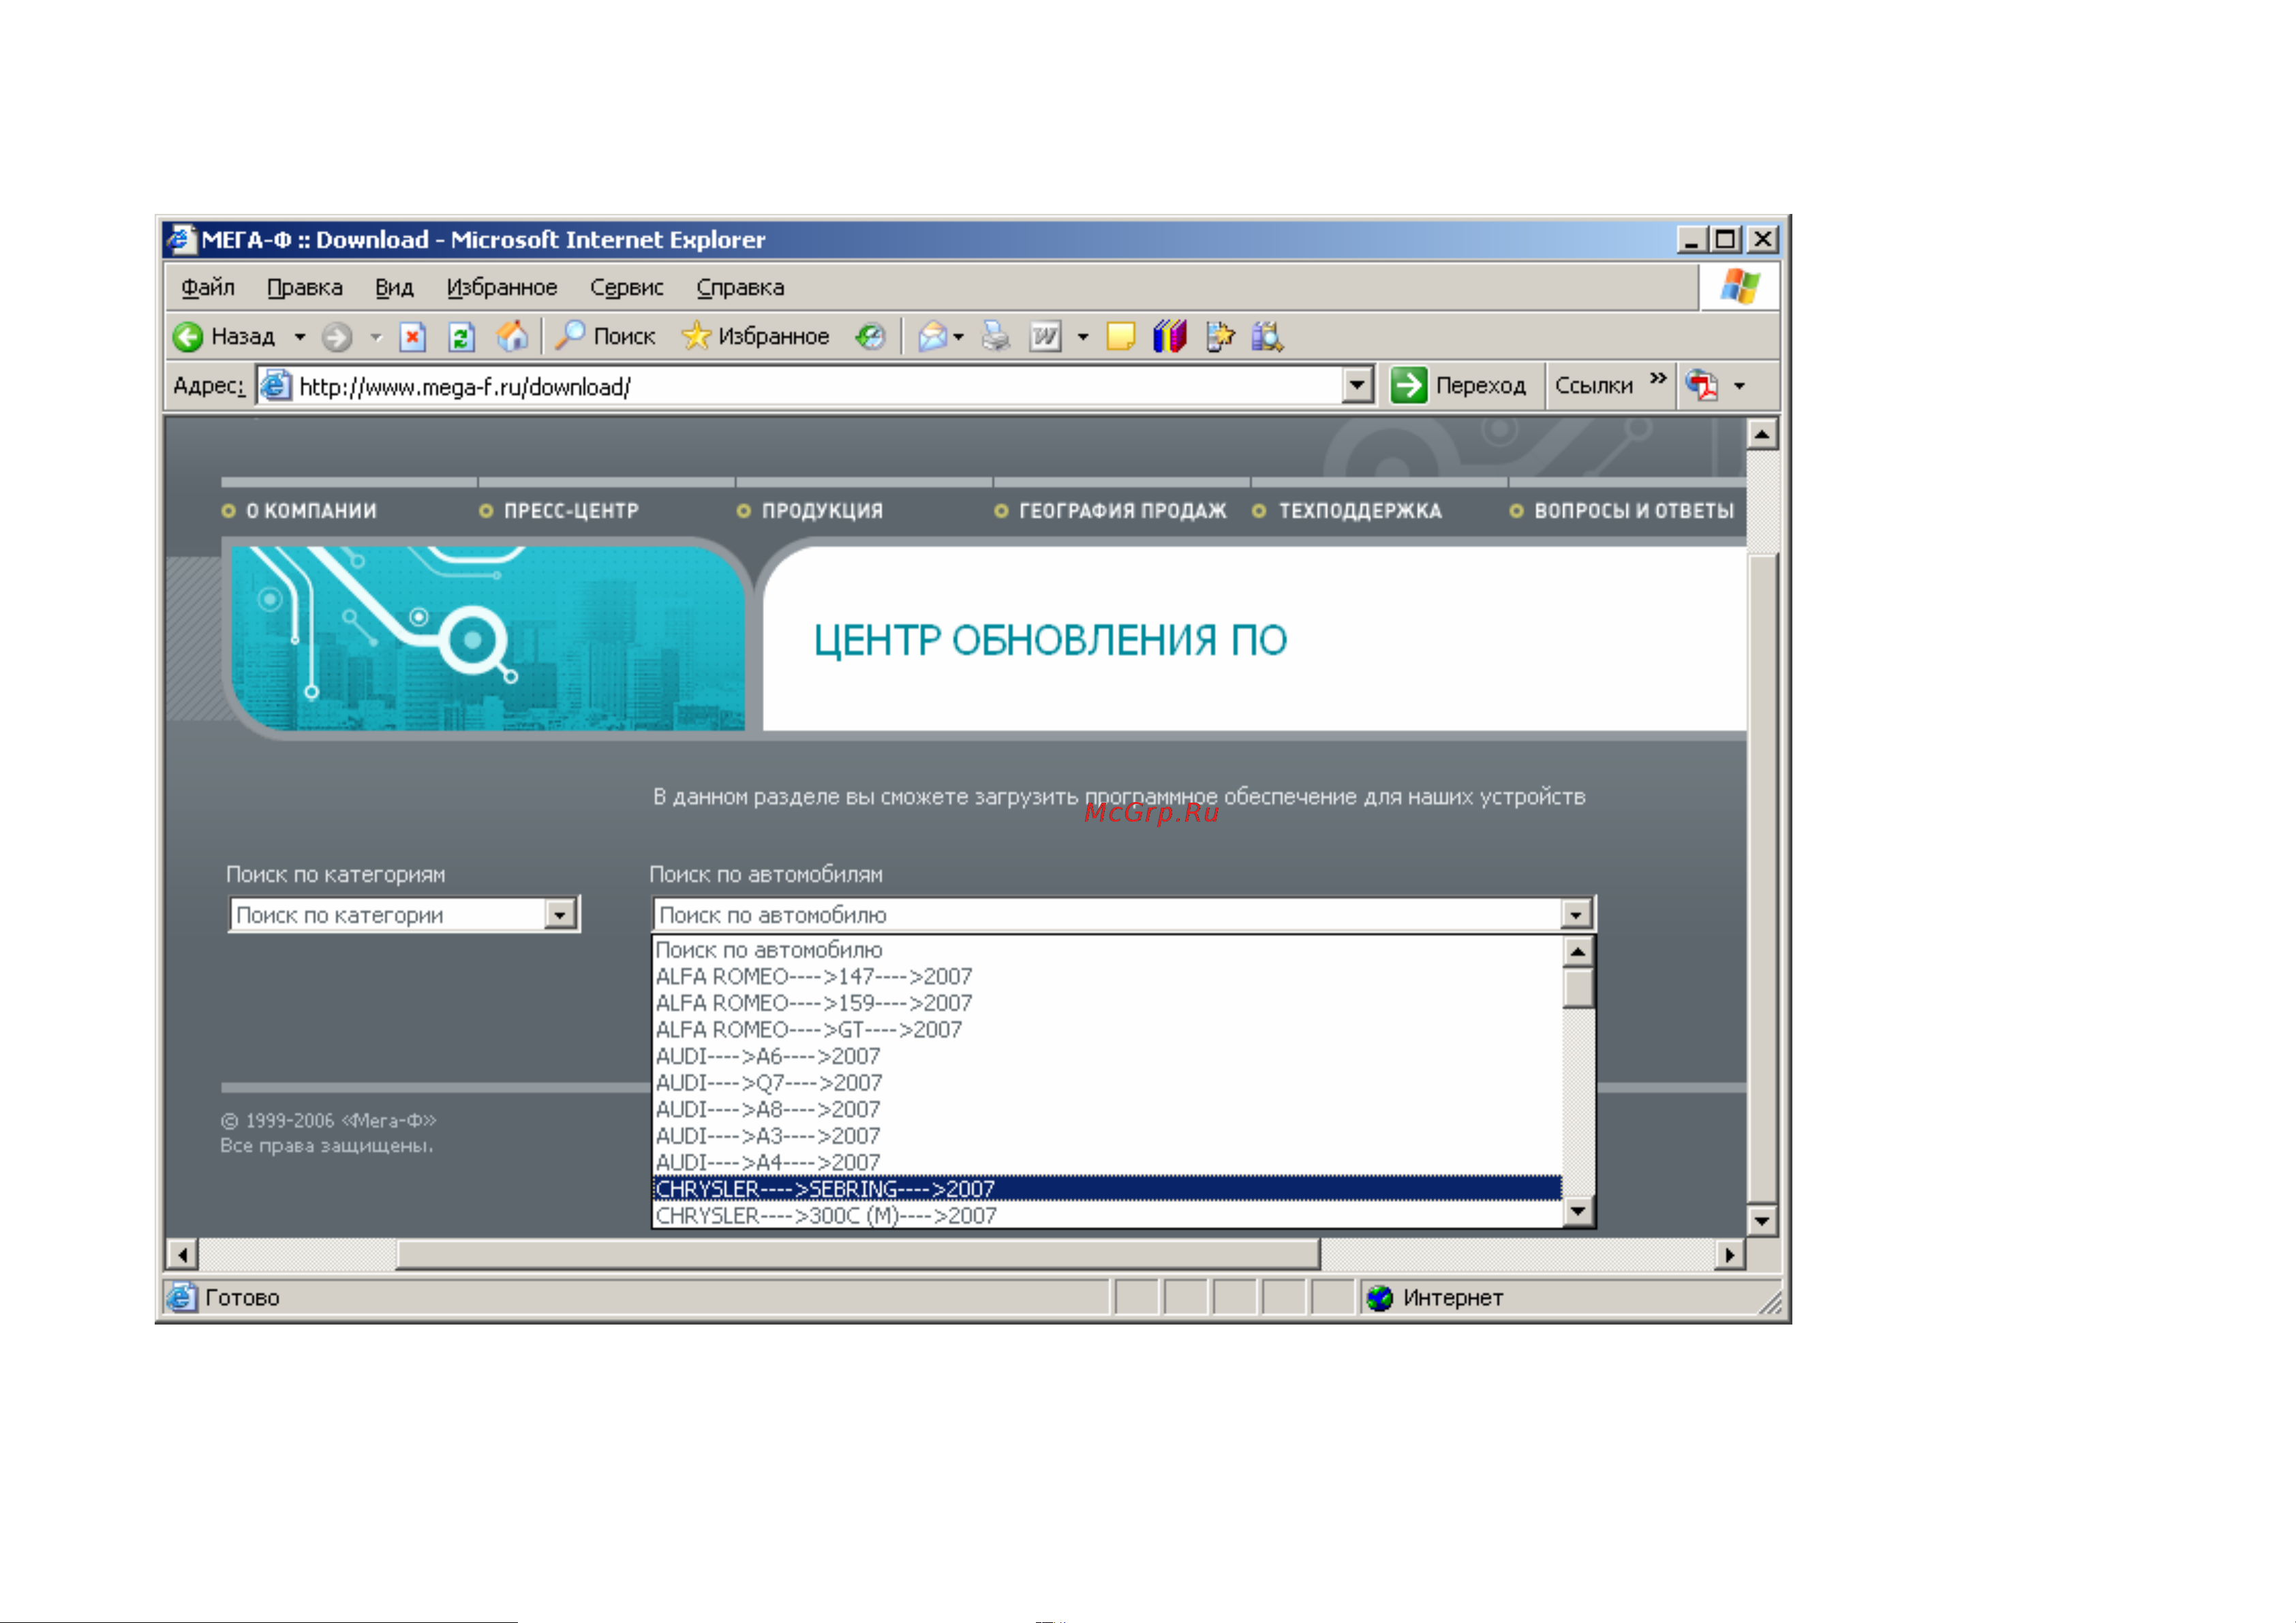Open the Поиск search toolbar button

click(605, 336)
